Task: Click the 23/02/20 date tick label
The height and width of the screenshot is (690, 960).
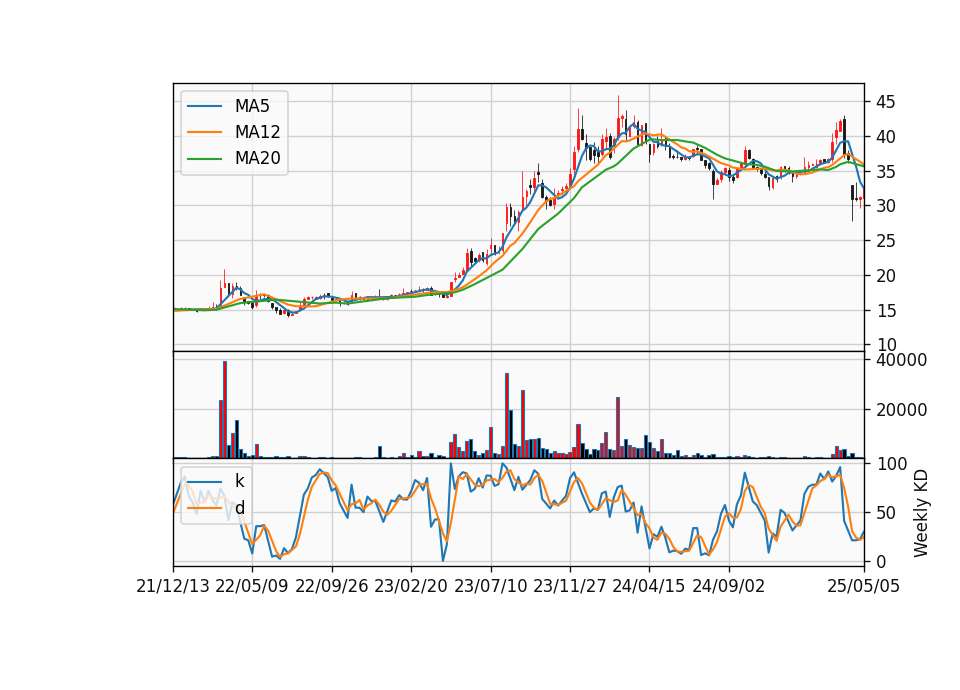Action: (x=410, y=587)
